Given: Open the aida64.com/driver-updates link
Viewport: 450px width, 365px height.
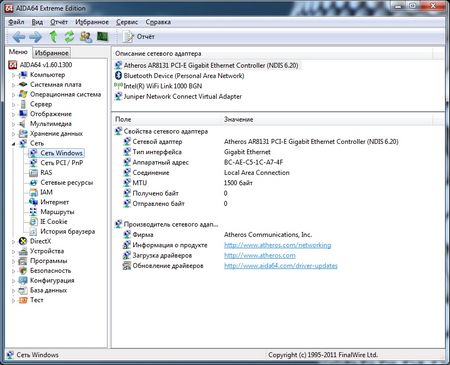Looking at the screenshot, I should pos(281,266).
